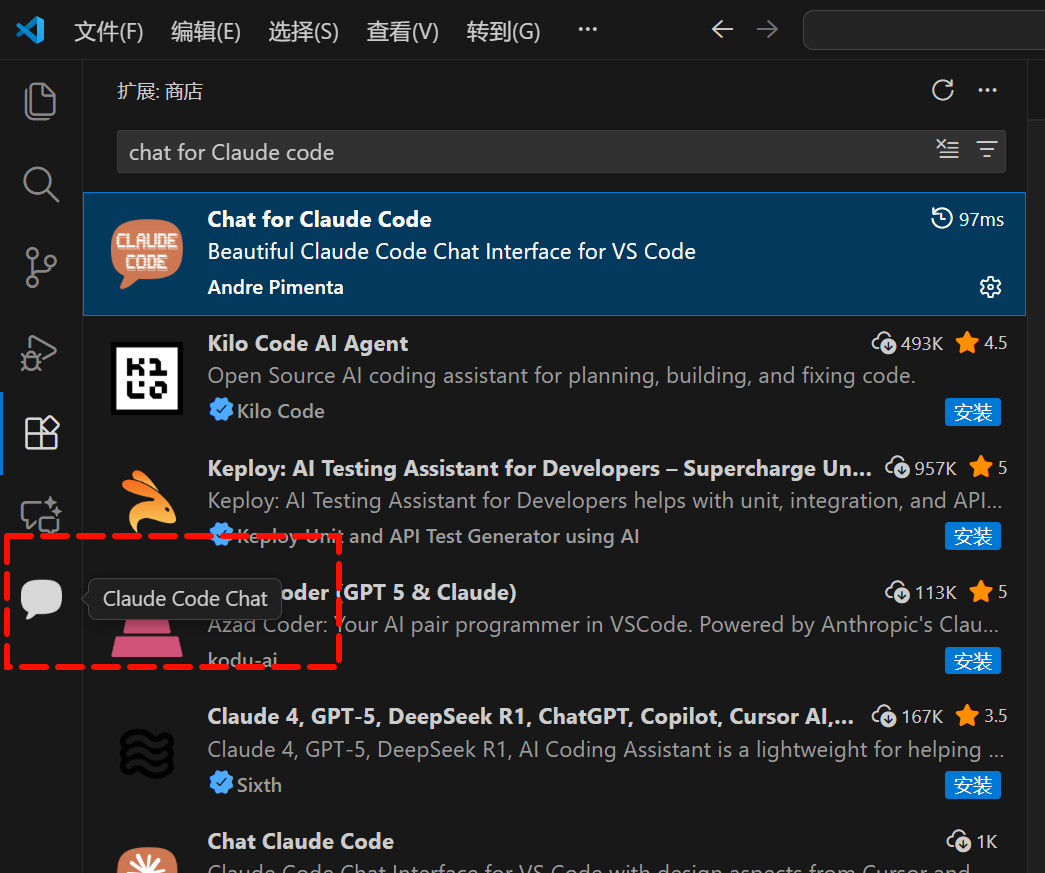Click the Sixth wavy logo thumbnail
The height and width of the screenshot is (873, 1045).
[147, 753]
